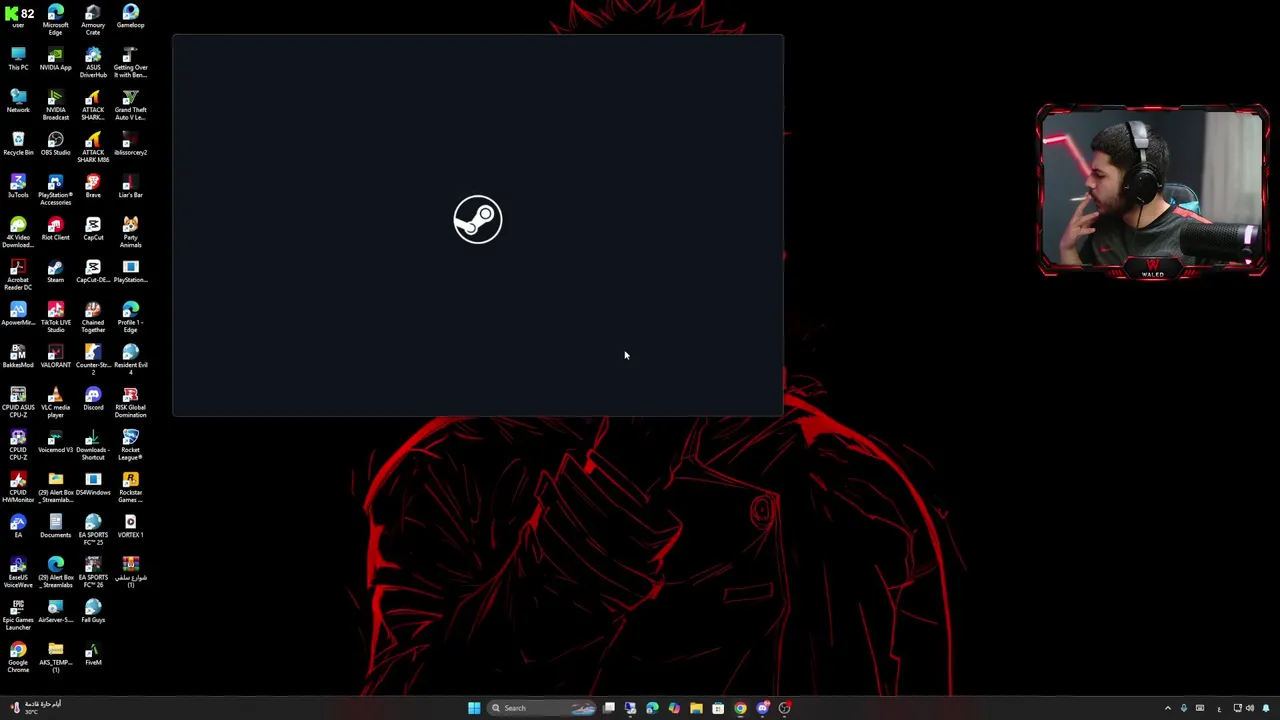The height and width of the screenshot is (720, 1280).
Task: Open TikTok LIVE Studio shortcut
Action: 55,318
